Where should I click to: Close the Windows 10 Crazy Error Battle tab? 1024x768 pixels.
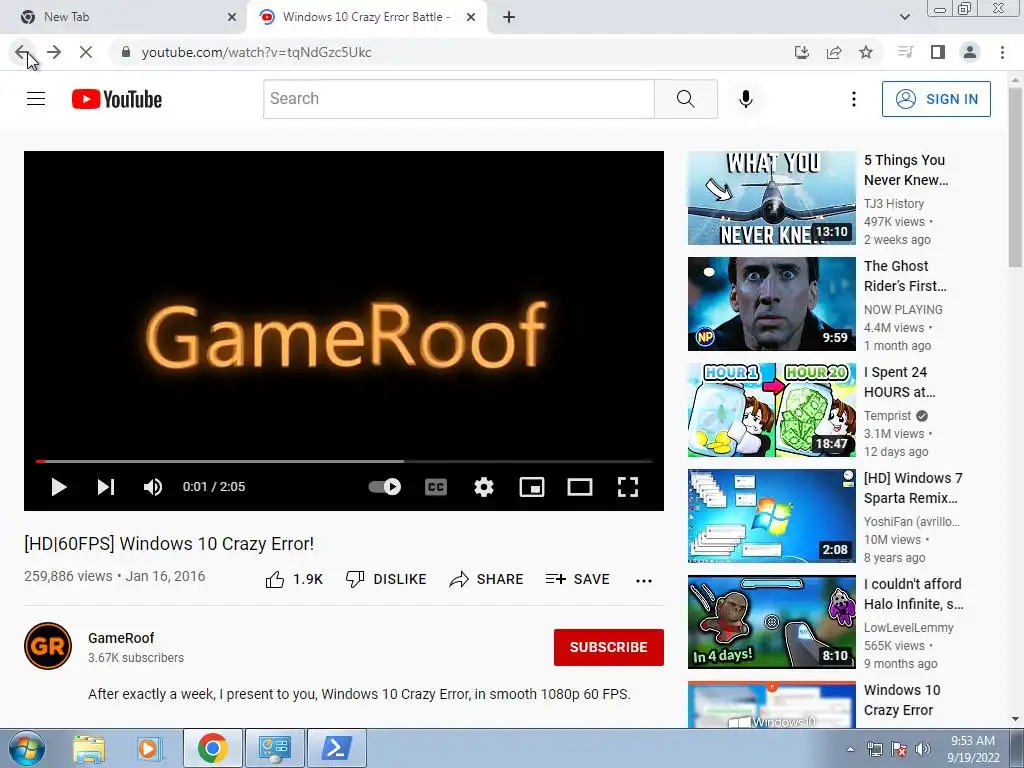tap(471, 17)
